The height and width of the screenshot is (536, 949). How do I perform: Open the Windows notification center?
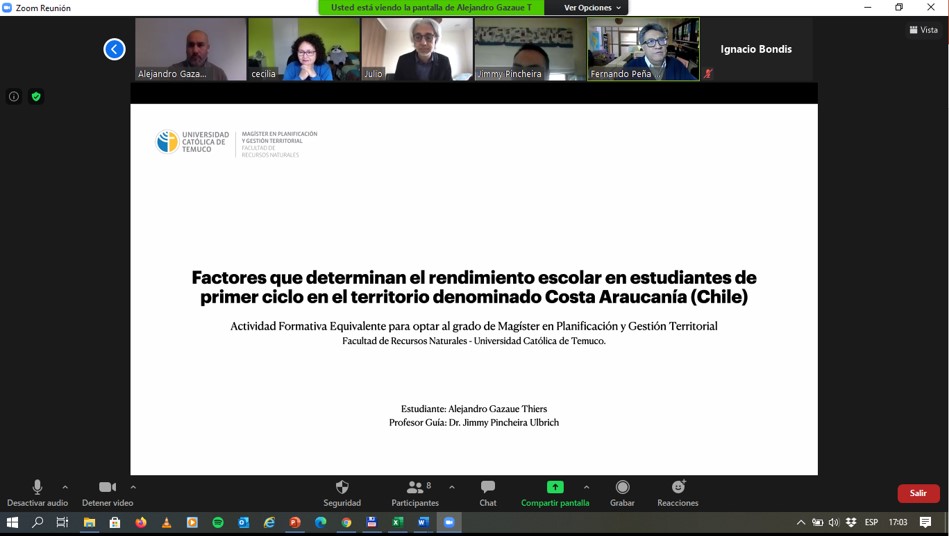point(925,522)
